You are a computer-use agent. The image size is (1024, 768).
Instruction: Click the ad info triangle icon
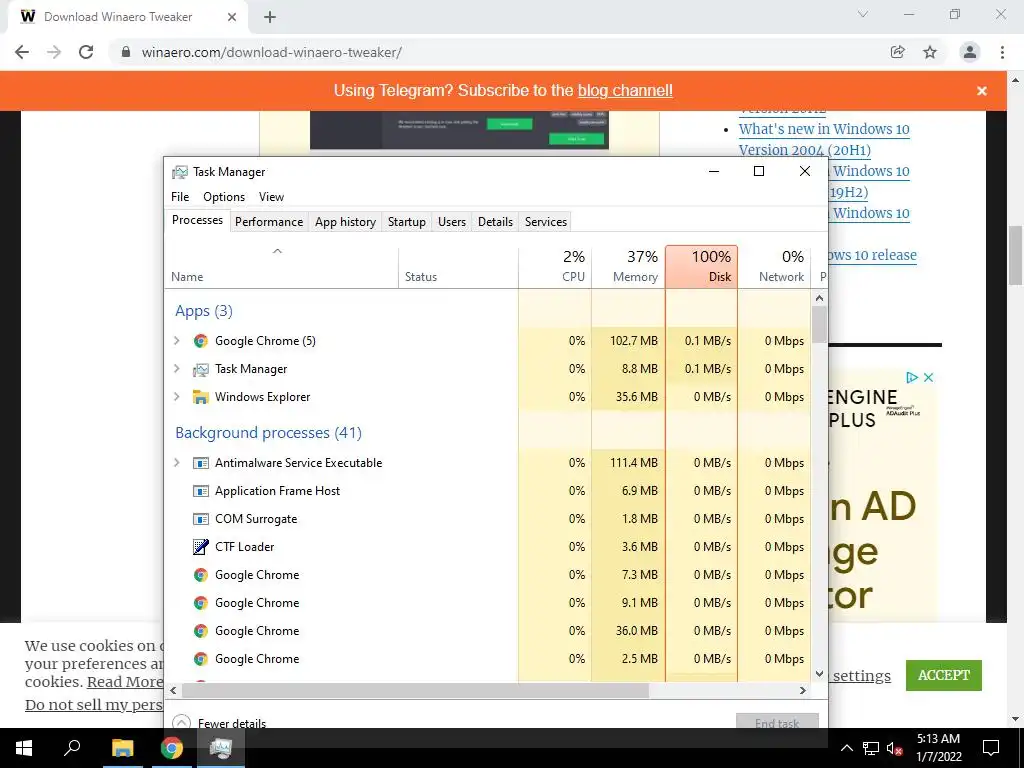[912, 377]
